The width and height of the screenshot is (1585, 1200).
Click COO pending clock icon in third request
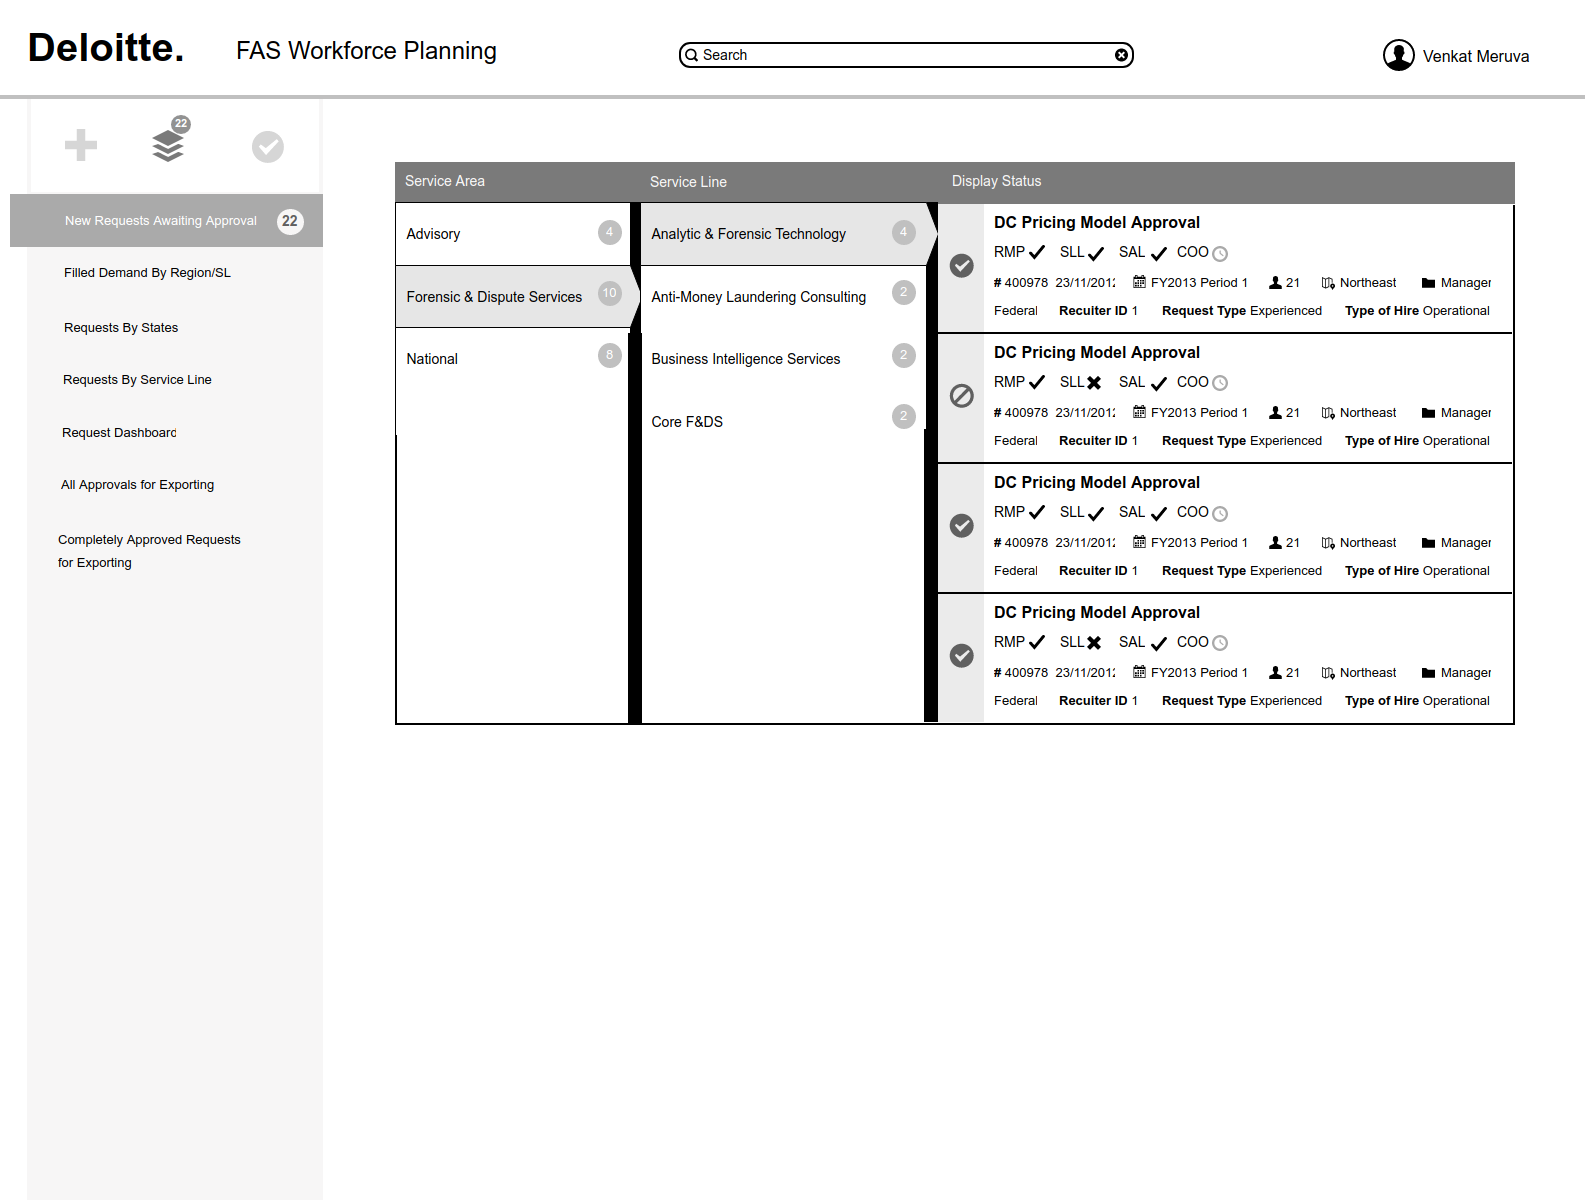coord(1220,514)
